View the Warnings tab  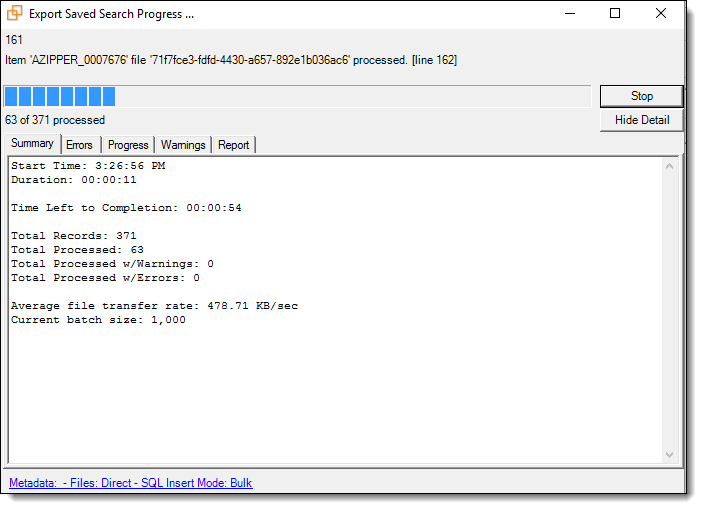(183, 145)
